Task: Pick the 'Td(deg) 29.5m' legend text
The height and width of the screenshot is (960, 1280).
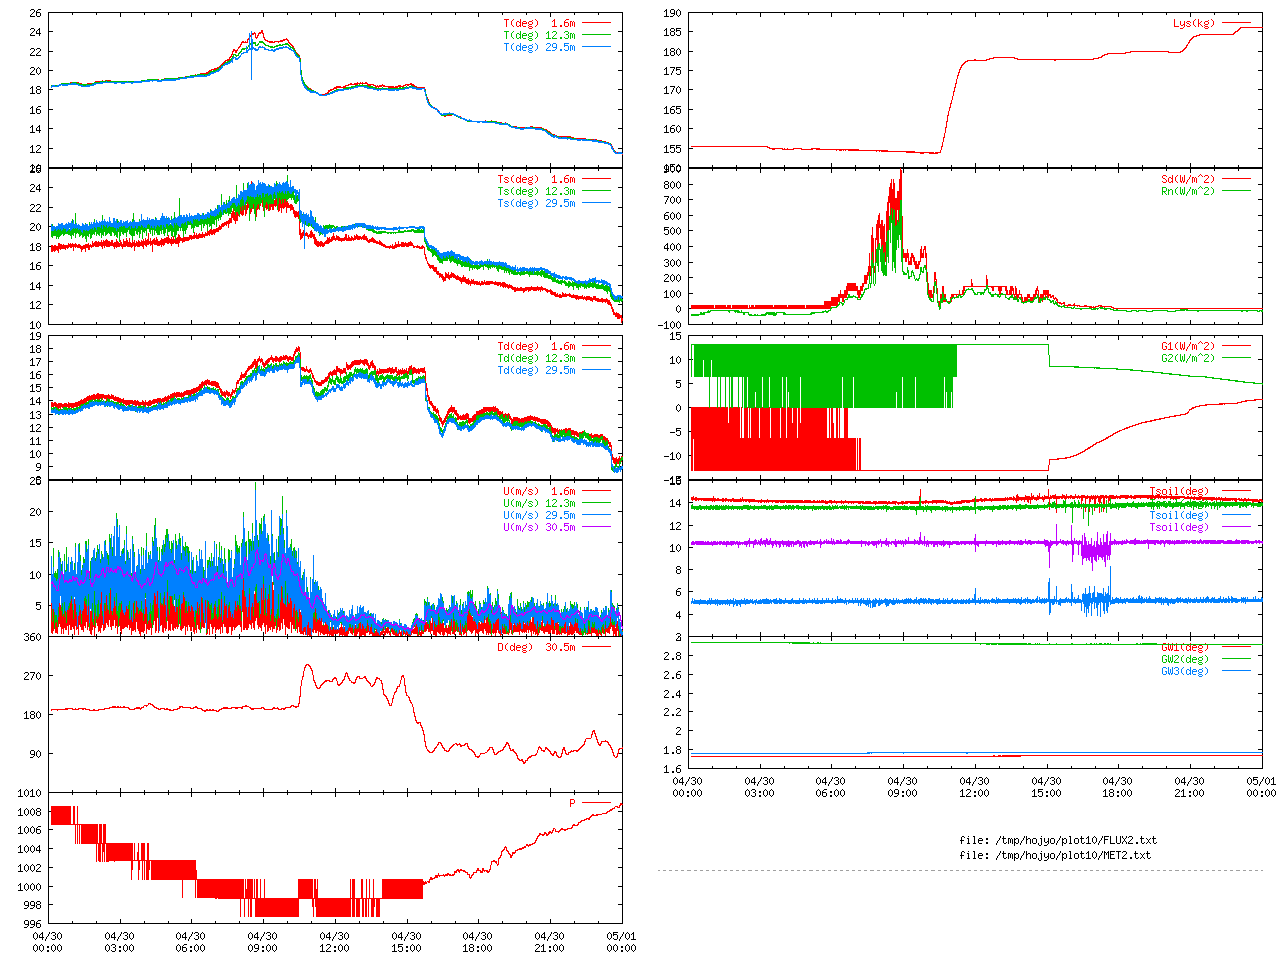Action: tap(537, 370)
